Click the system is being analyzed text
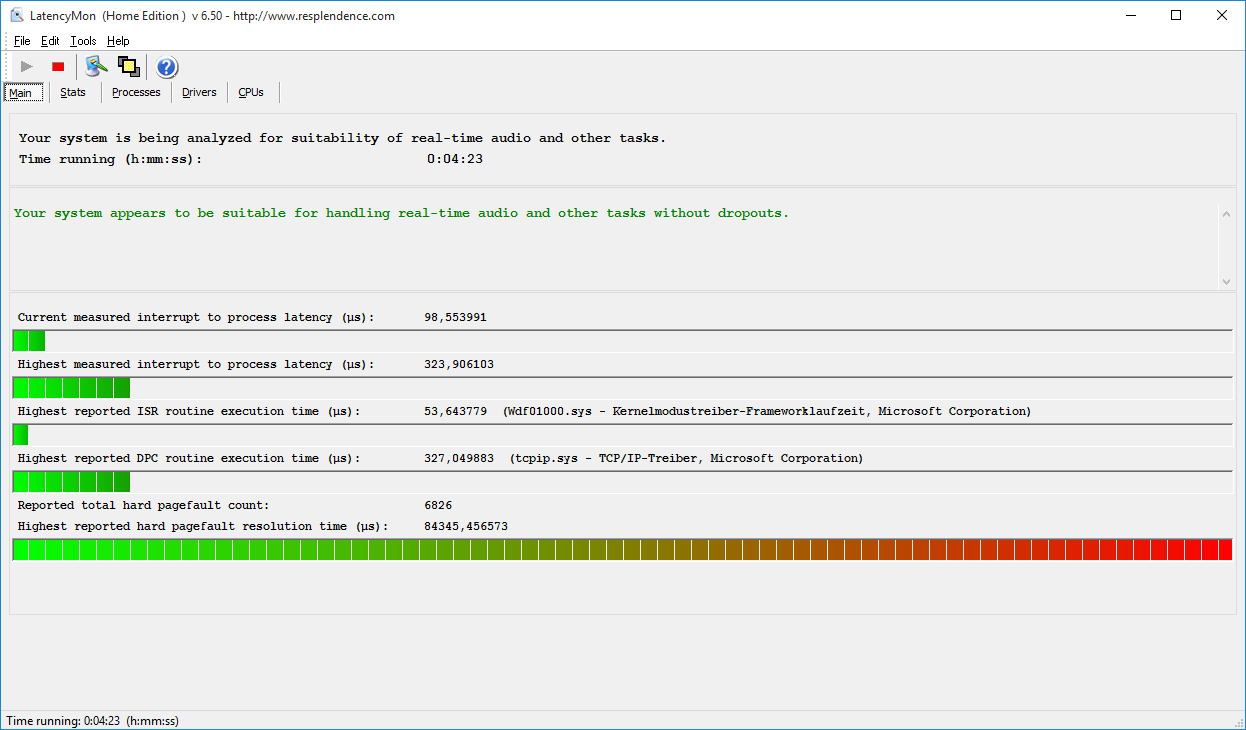The height and width of the screenshot is (730, 1246). pos(342,138)
